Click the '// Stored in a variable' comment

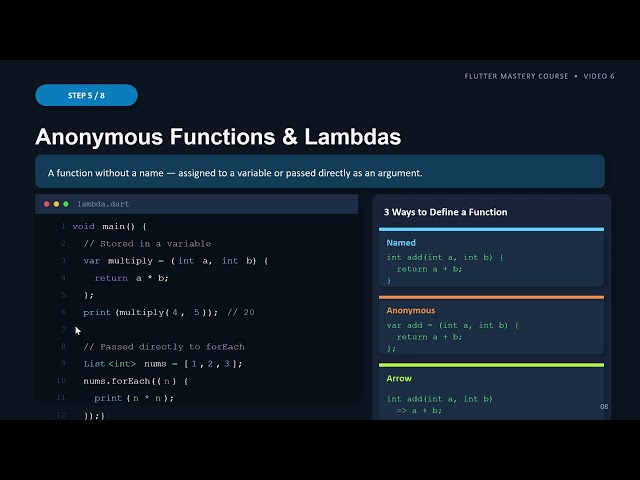point(147,244)
